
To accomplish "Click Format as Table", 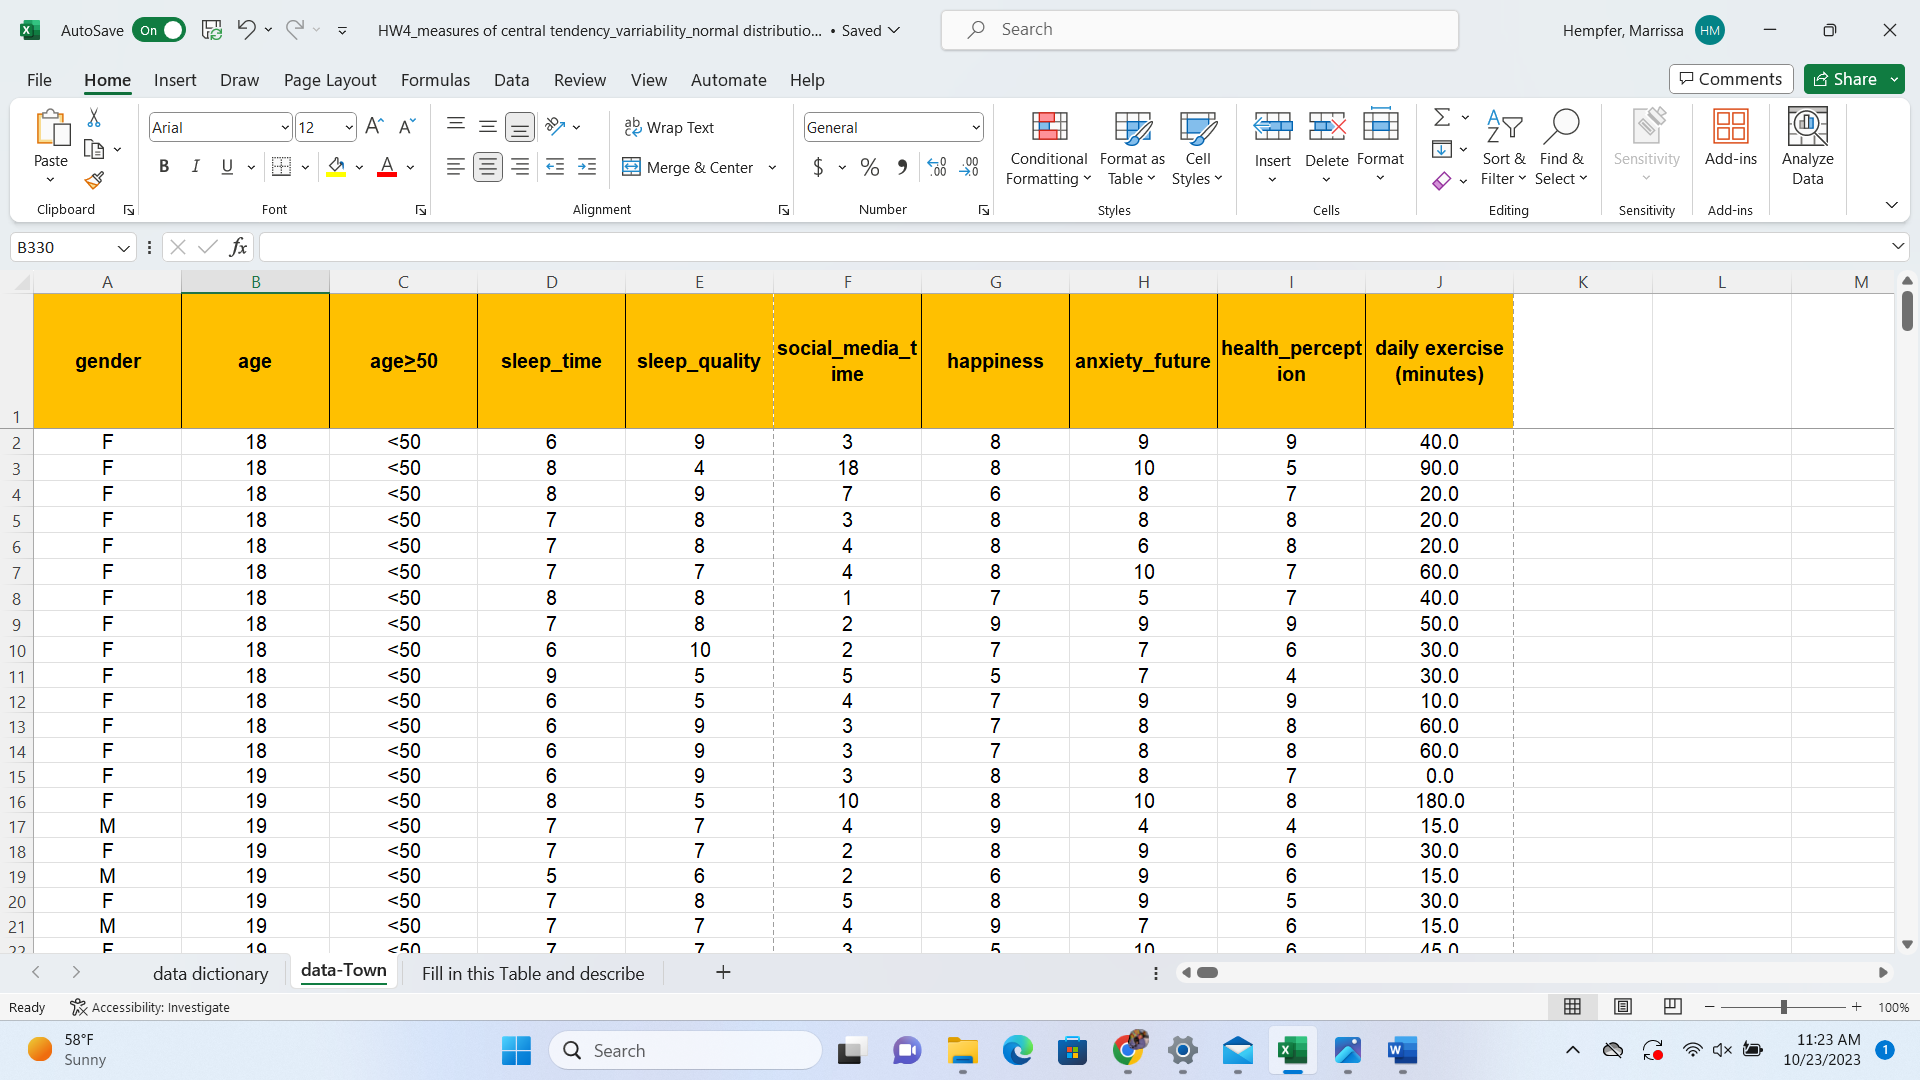I will pyautogui.click(x=1130, y=148).
